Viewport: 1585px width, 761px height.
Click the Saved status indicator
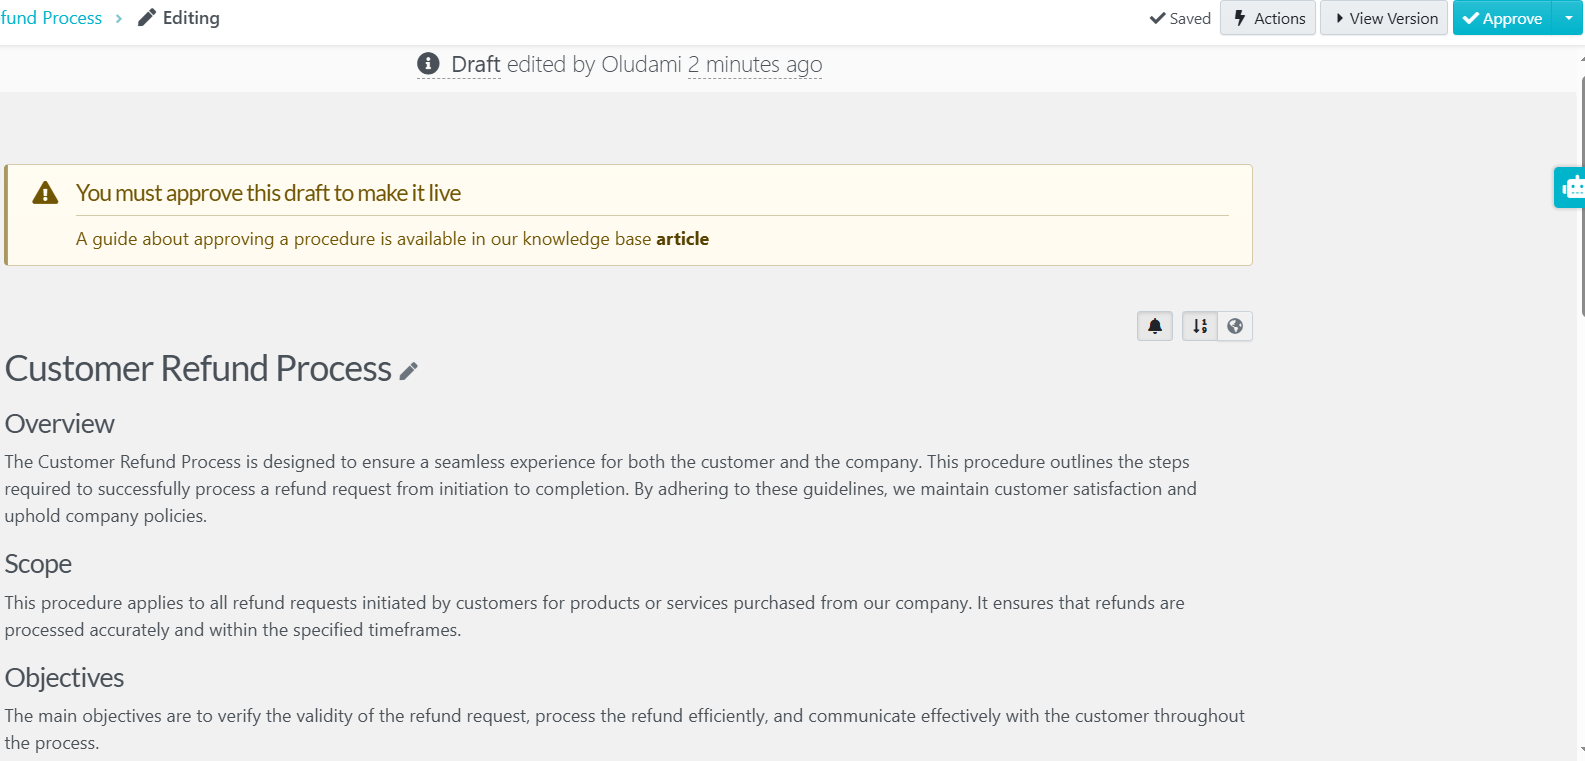[1180, 18]
